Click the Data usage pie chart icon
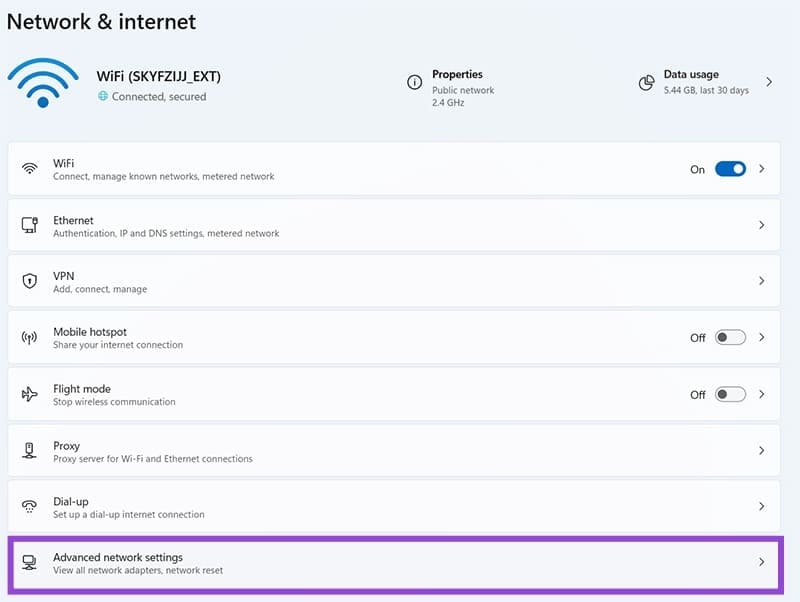Image resolution: width=800 pixels, height=602 pixels. pos(646,83)
